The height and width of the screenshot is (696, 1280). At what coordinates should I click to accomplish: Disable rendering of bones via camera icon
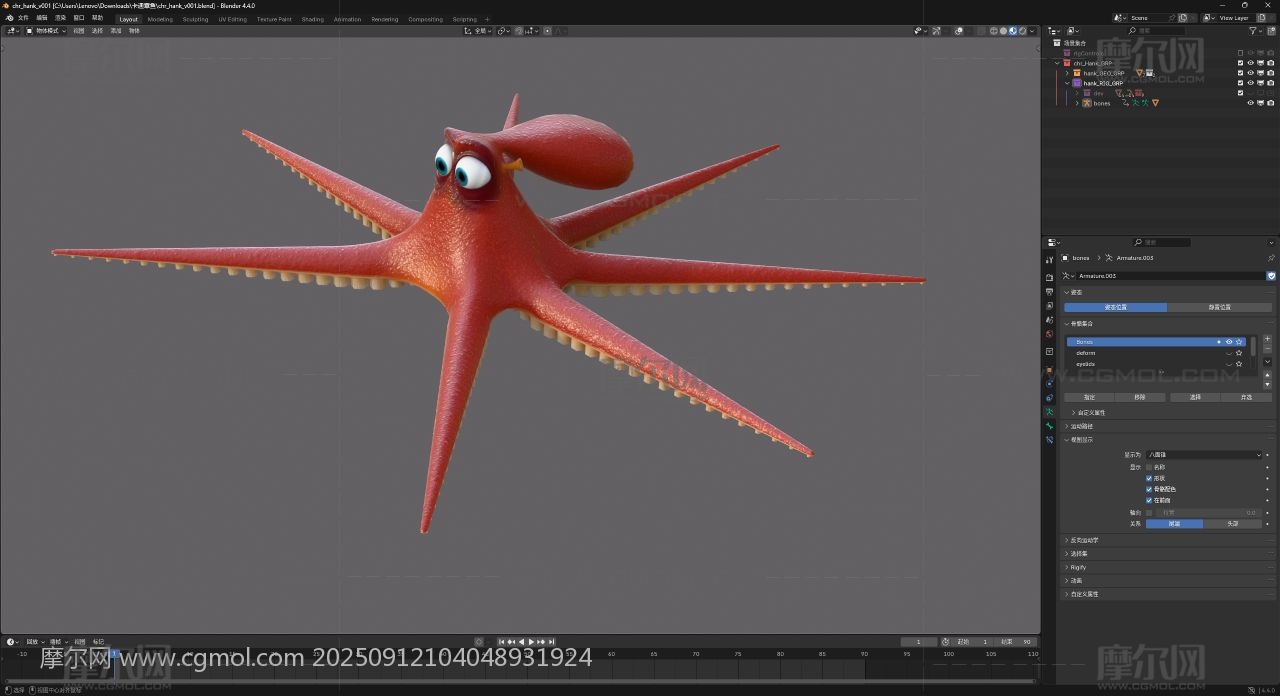[x=1270, y=103]
